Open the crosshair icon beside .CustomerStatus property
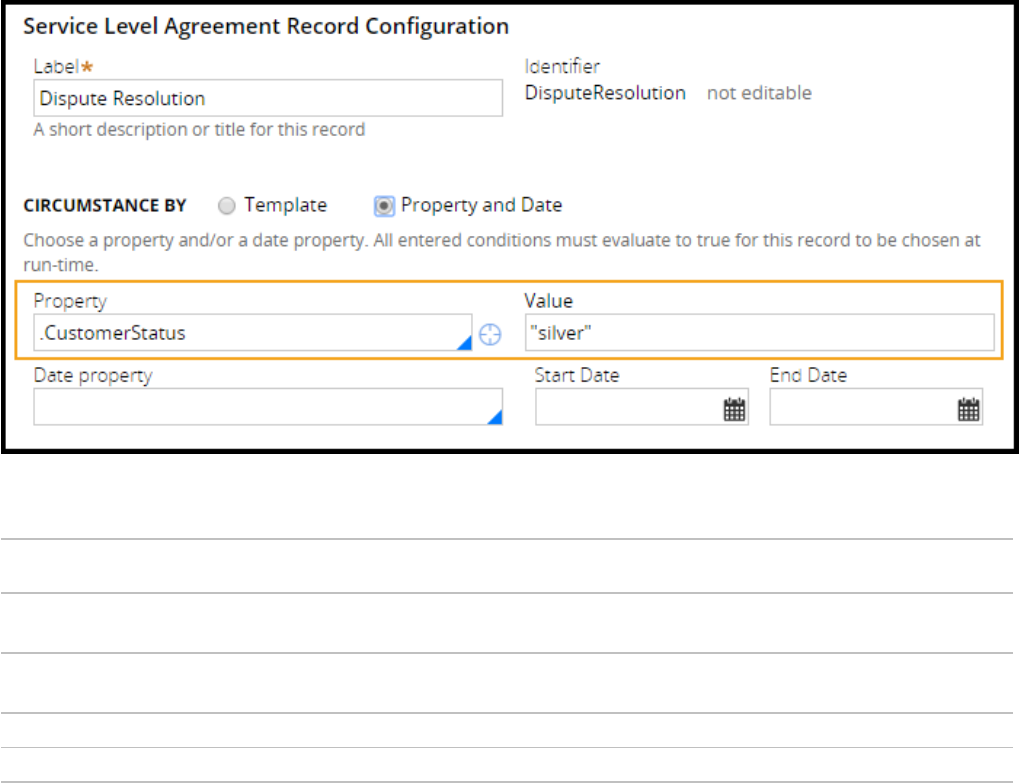 point(490,335)
